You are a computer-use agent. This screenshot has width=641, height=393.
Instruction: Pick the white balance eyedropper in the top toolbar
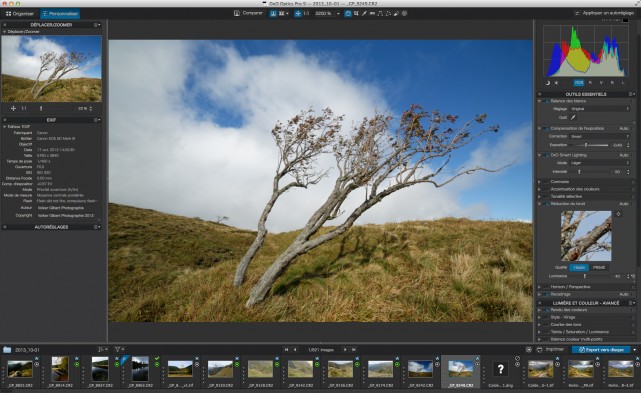[x=364, y=13]
